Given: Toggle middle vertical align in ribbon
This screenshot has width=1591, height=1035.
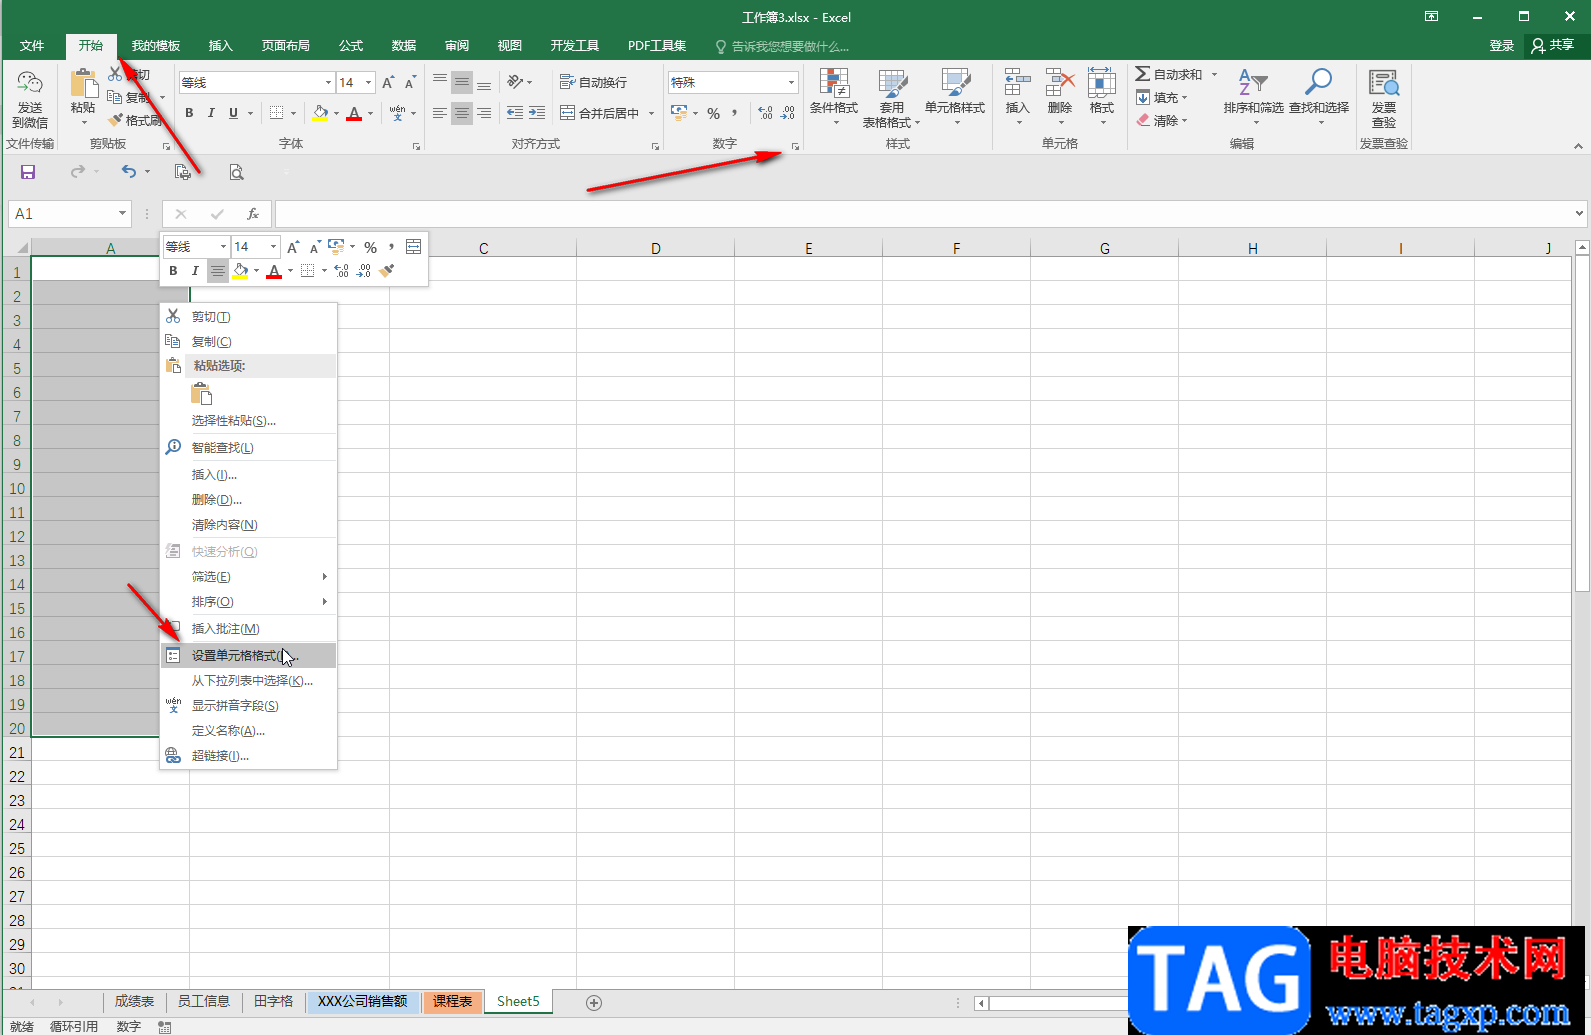Looking at the screenshot, I should tap(462, 82).
